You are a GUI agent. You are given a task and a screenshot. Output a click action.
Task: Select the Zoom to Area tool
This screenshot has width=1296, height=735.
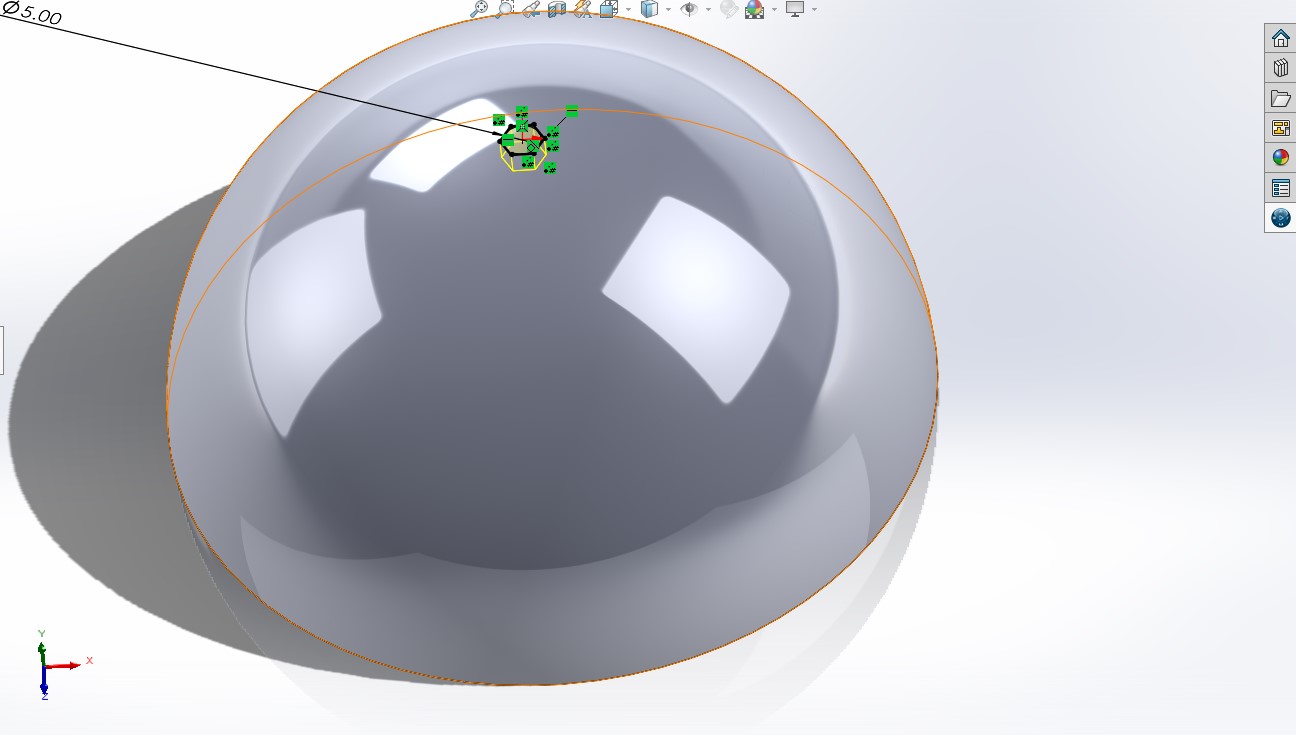click(506, 9)
